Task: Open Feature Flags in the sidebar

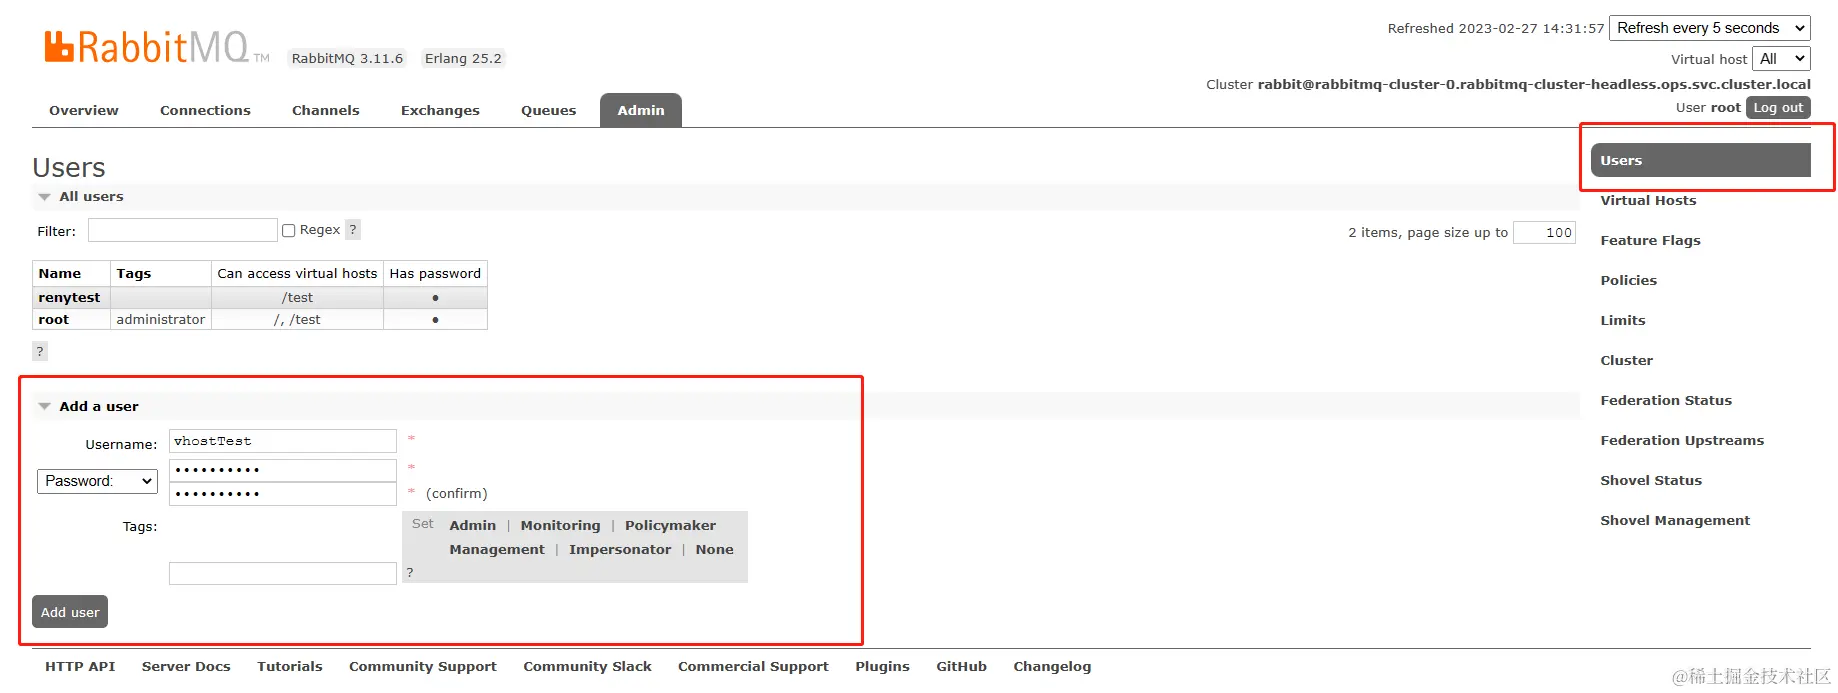Action: point(1650,241)
